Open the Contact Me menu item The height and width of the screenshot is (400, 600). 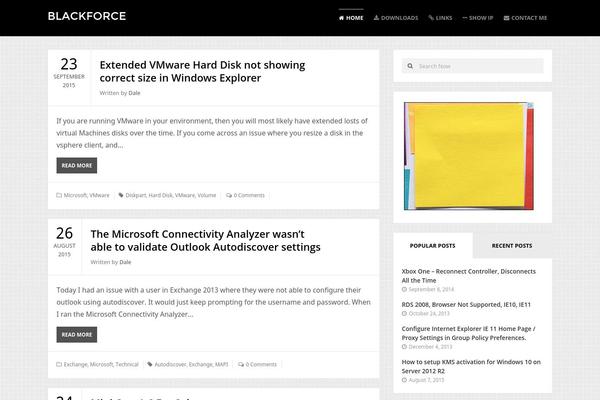point(525,17)
